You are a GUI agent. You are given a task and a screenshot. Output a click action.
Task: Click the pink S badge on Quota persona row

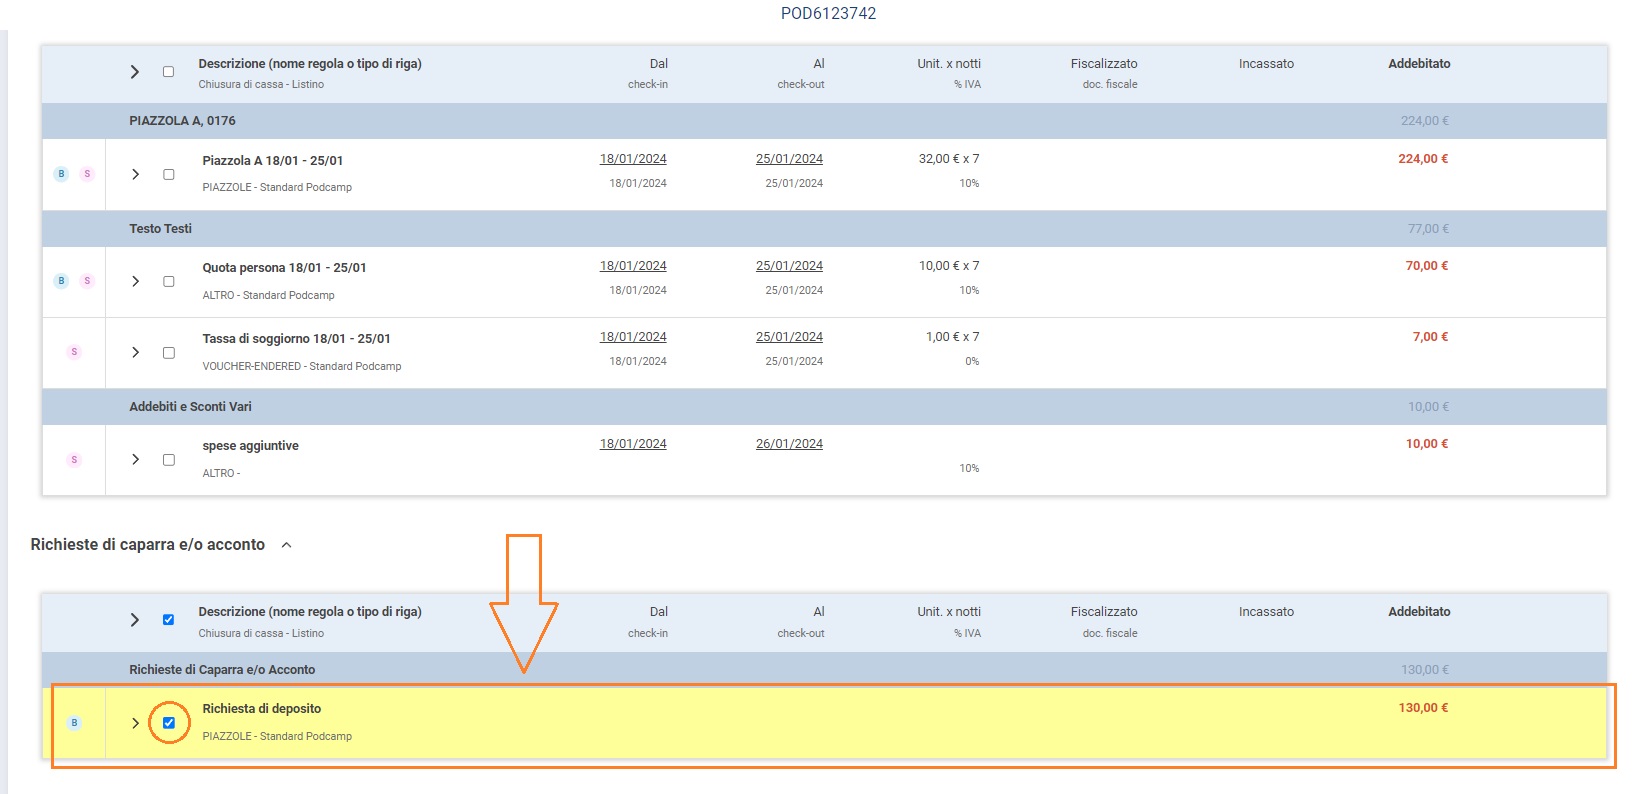click(x=87, y=281)
